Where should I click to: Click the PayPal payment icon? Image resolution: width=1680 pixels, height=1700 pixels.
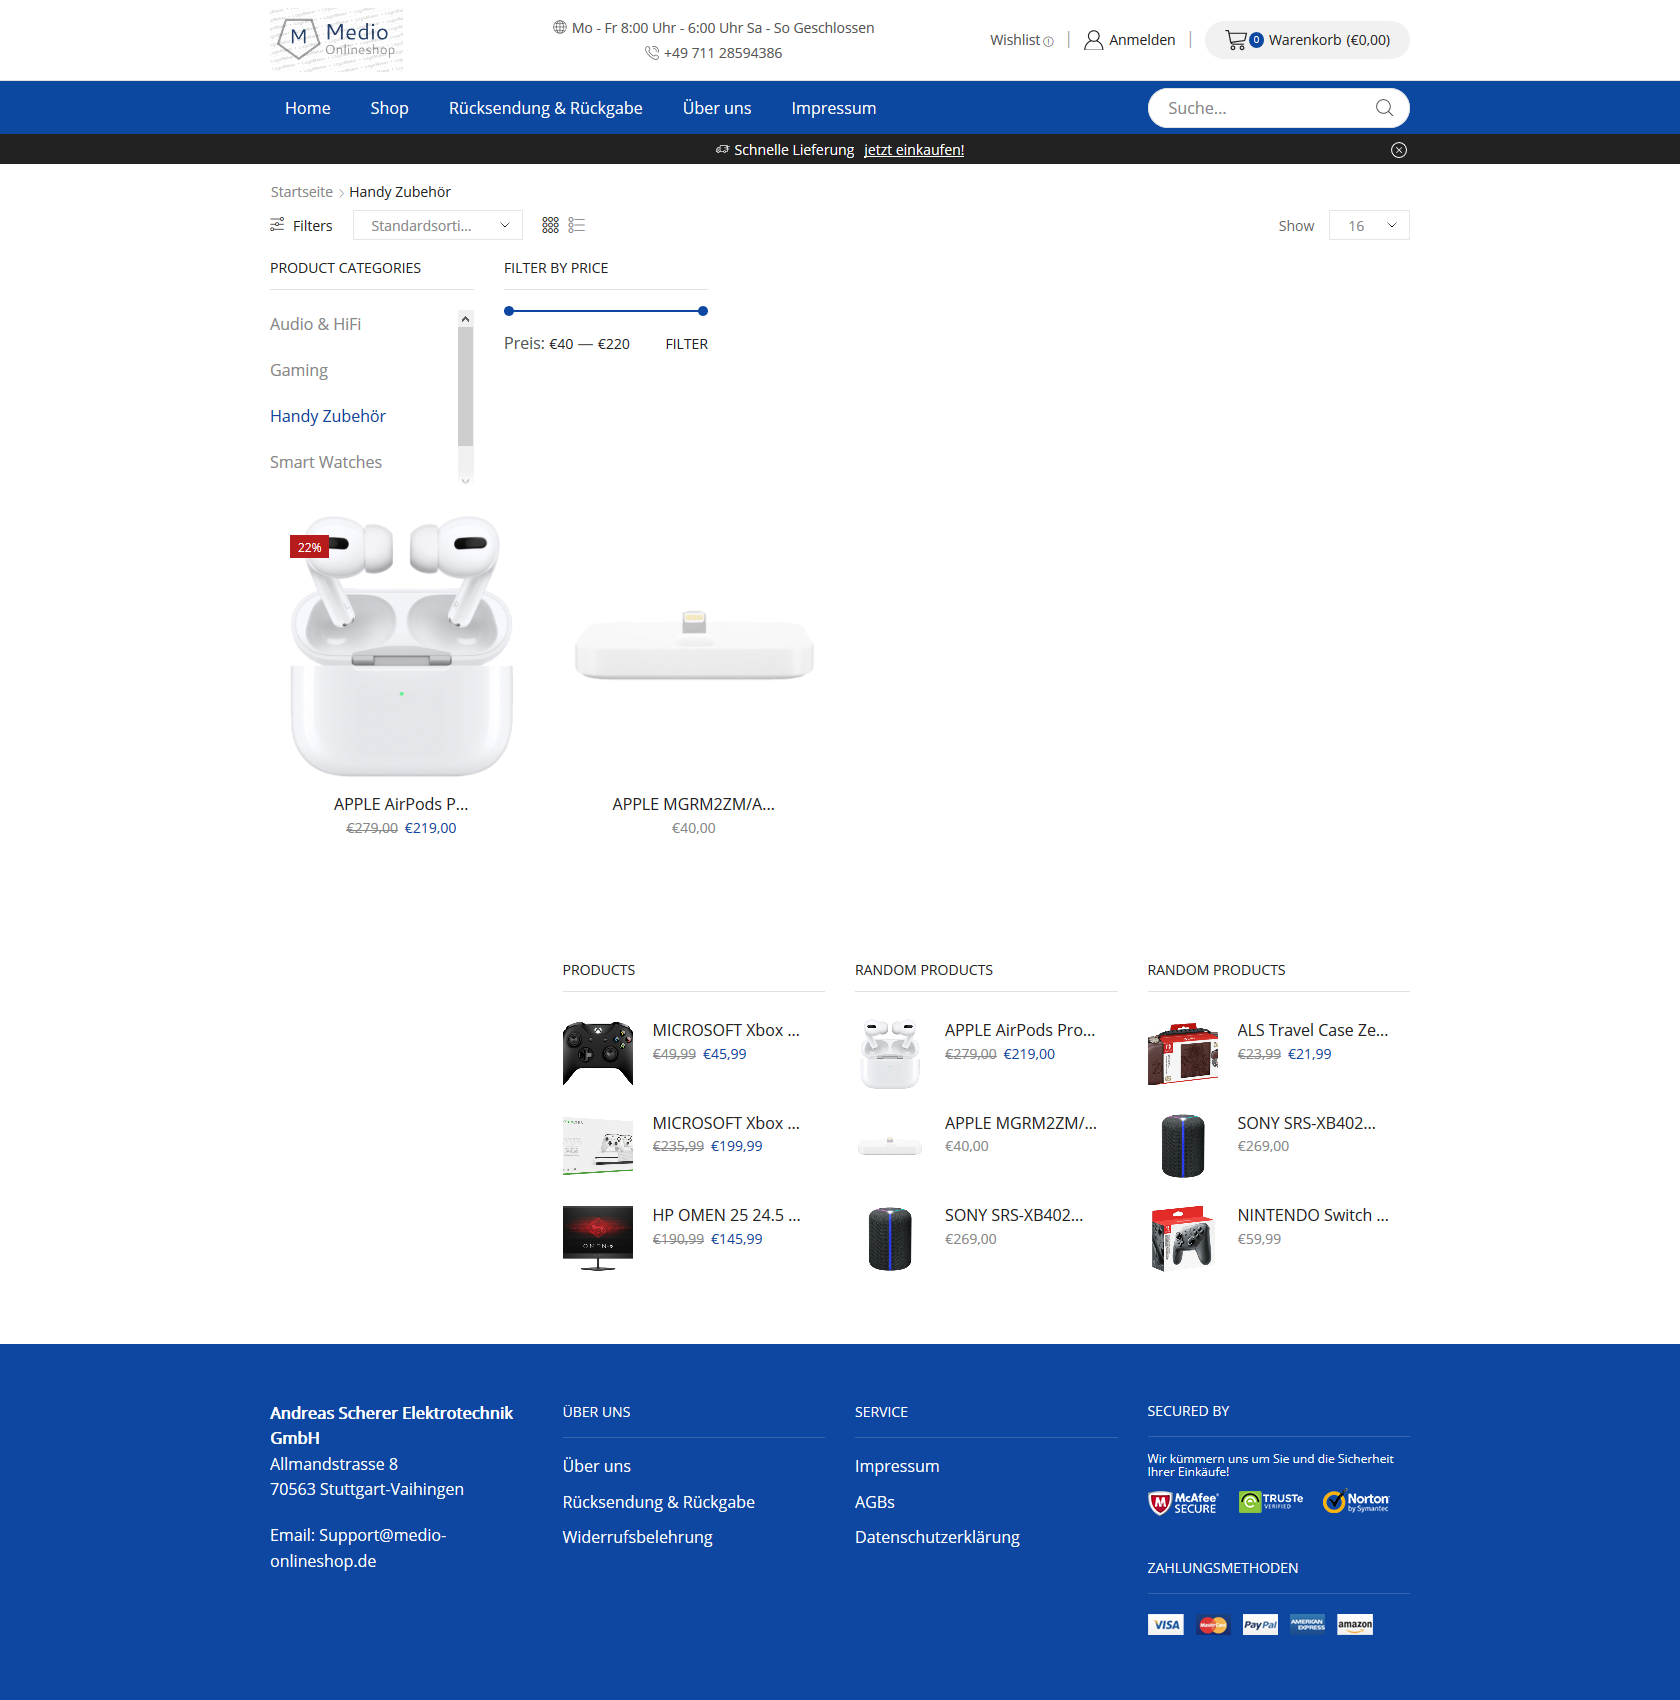(x=1260, y=1625)
